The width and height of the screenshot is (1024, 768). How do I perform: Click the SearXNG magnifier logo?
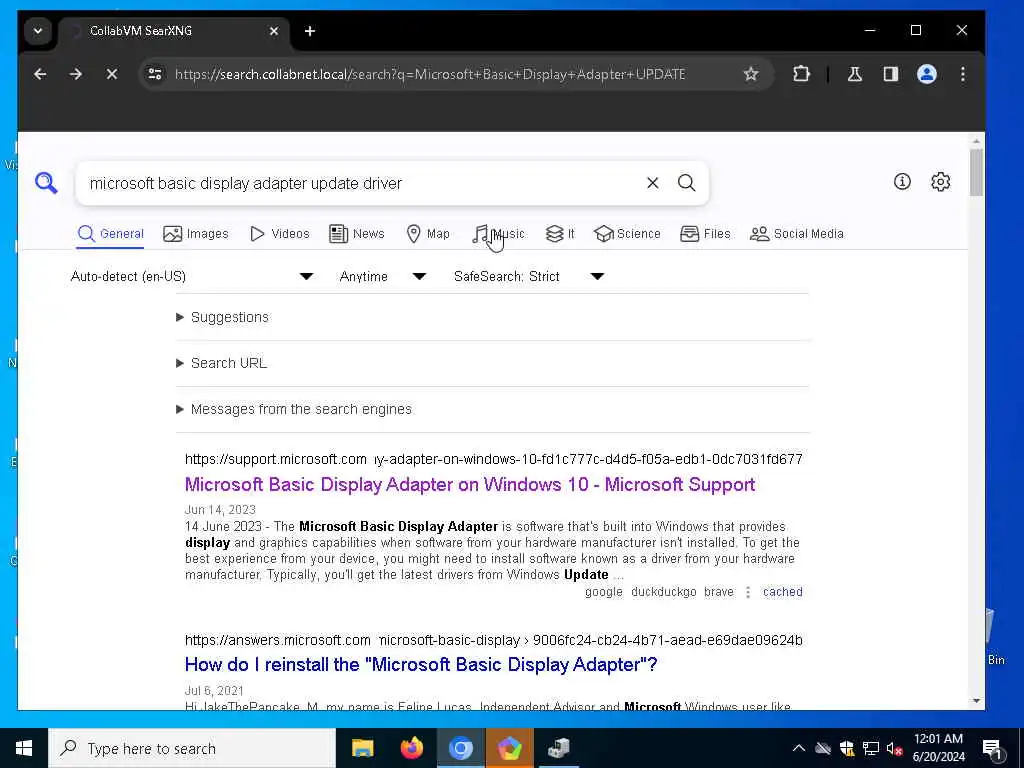coord(46,183)
